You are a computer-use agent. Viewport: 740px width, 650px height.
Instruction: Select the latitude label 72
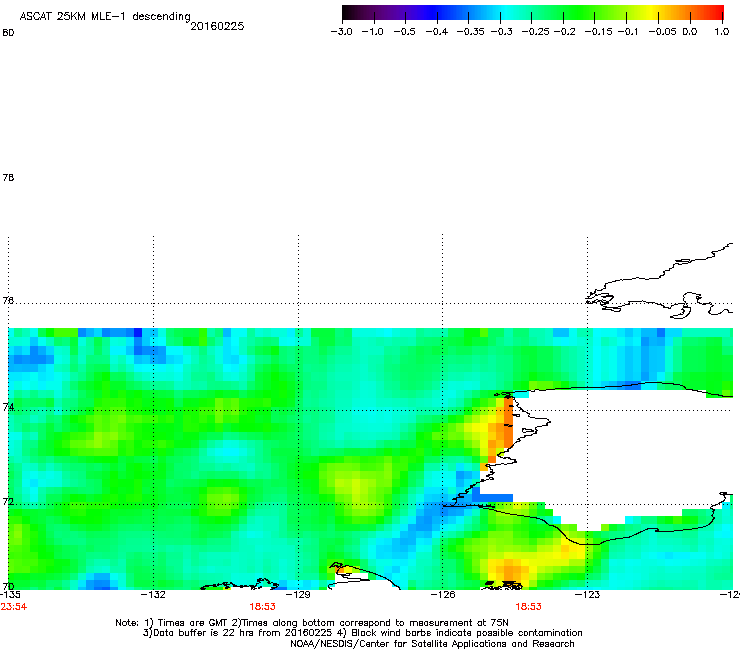[8, 501]
